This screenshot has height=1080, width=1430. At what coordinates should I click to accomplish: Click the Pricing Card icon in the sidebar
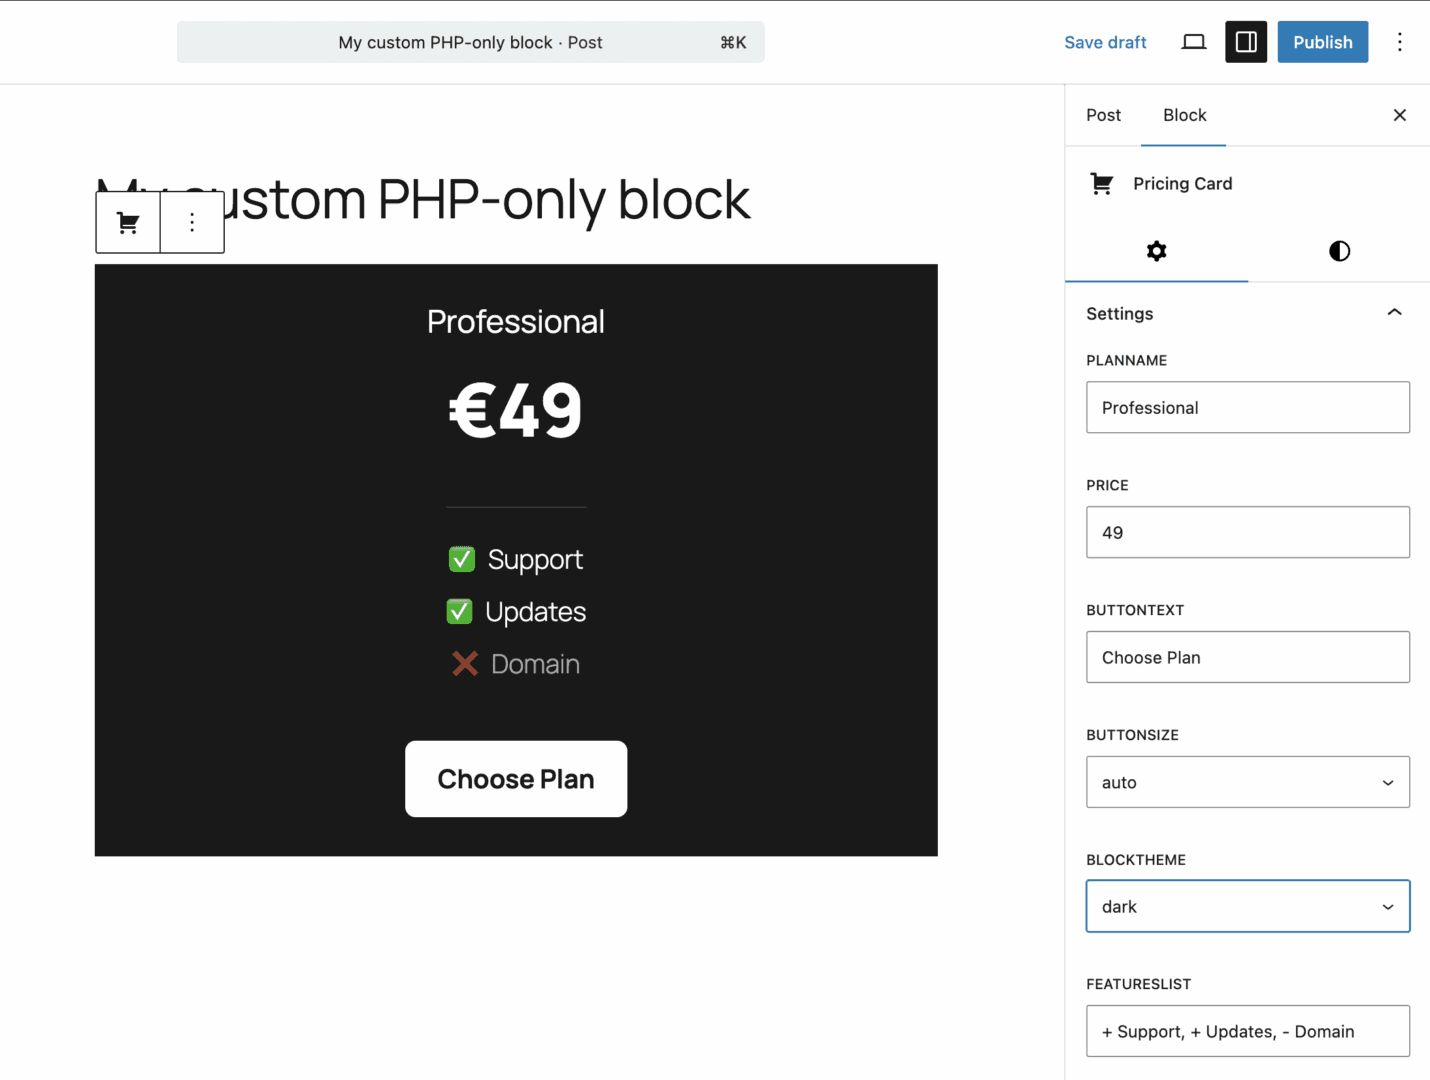[1101, 183]
